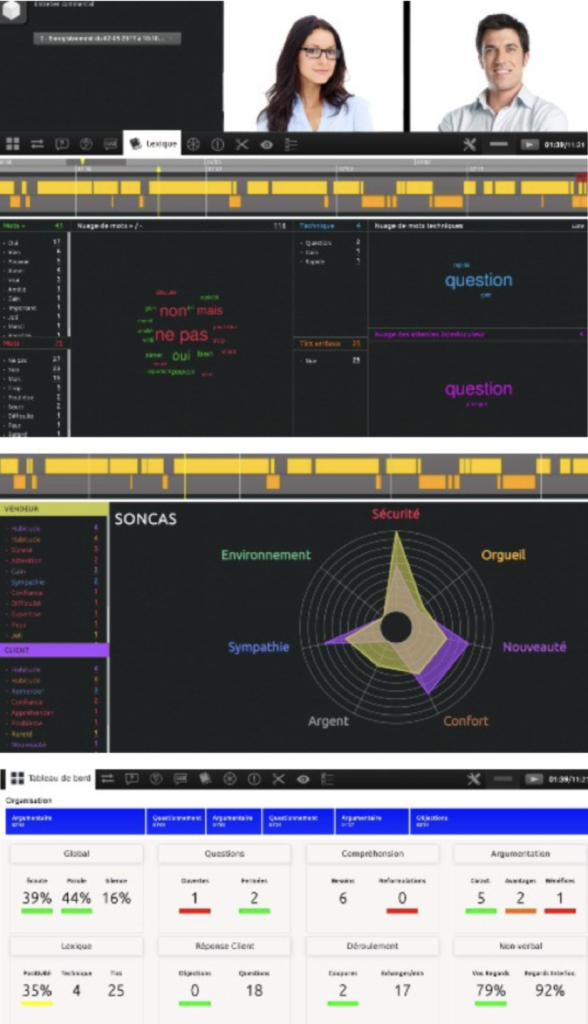Expand the CLIENT word list header

(54, 650)
